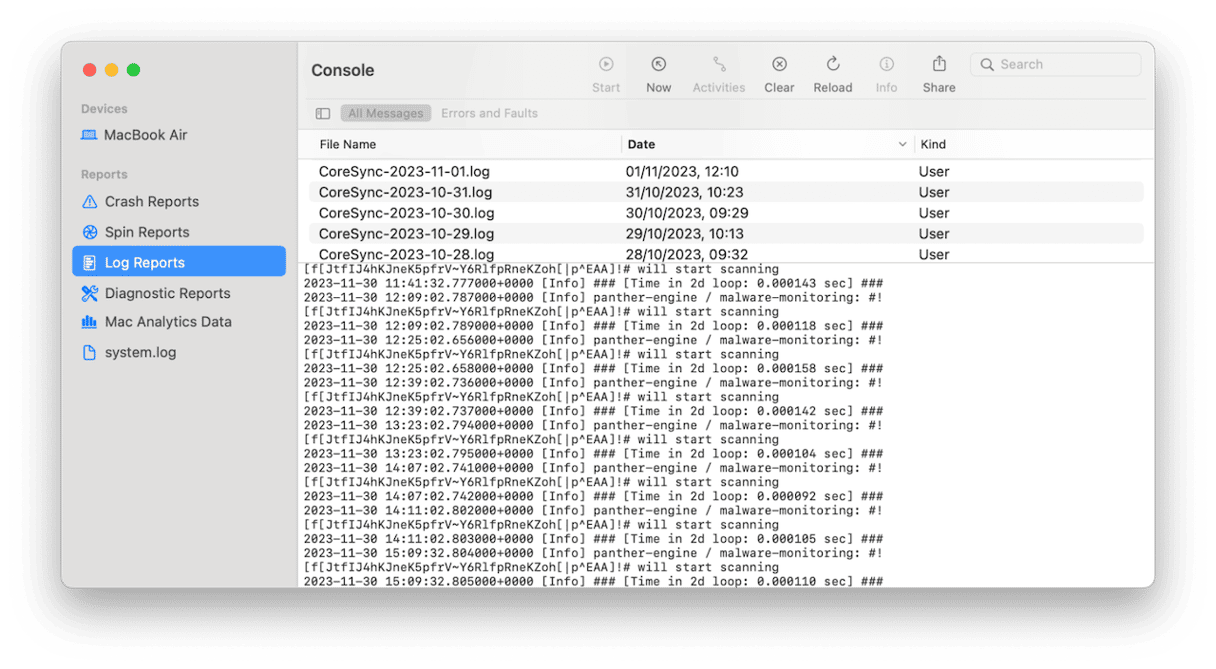The height and width of the screenshot is (669, 1216).
Task: Open the Info toolbar icon
Action: tap(886, 64)
